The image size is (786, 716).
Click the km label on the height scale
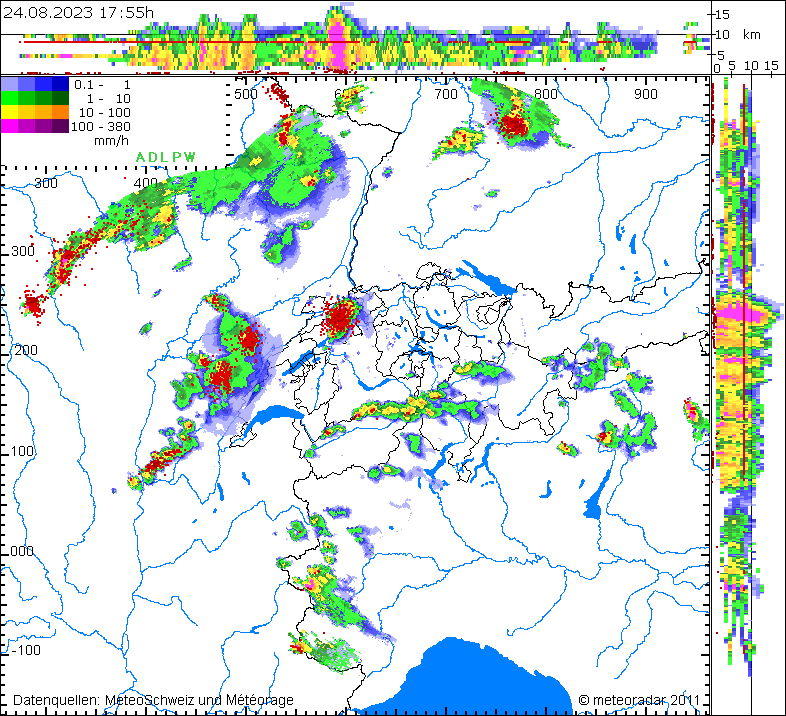point(751,34)
